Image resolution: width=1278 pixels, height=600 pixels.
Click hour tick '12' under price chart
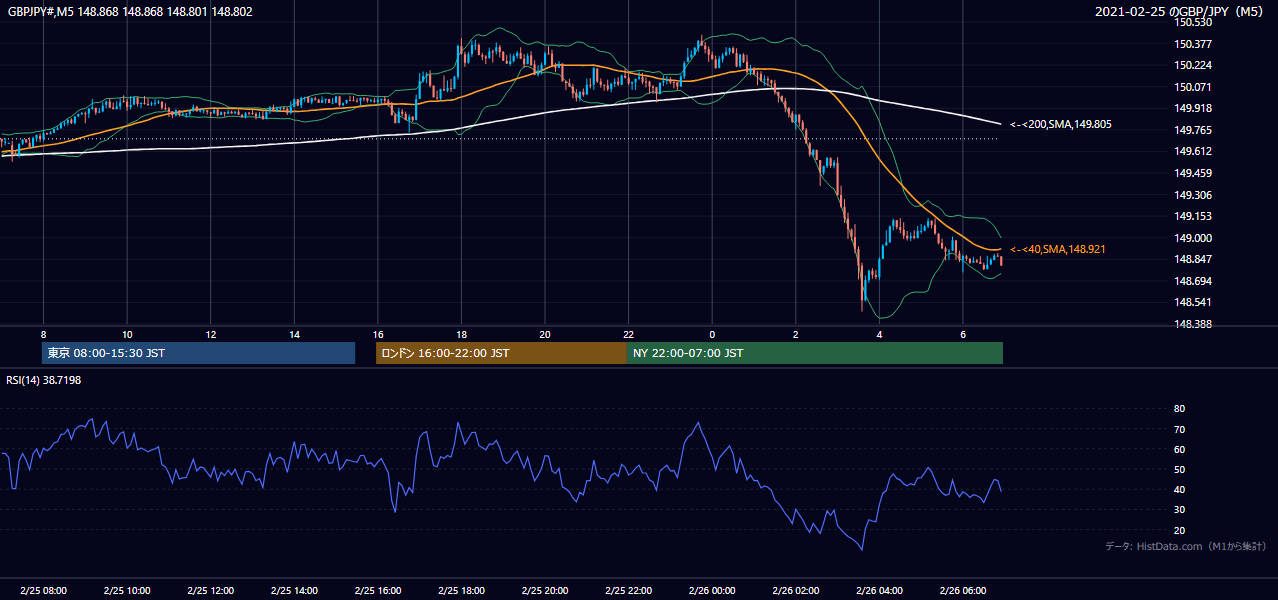point(211,335)
